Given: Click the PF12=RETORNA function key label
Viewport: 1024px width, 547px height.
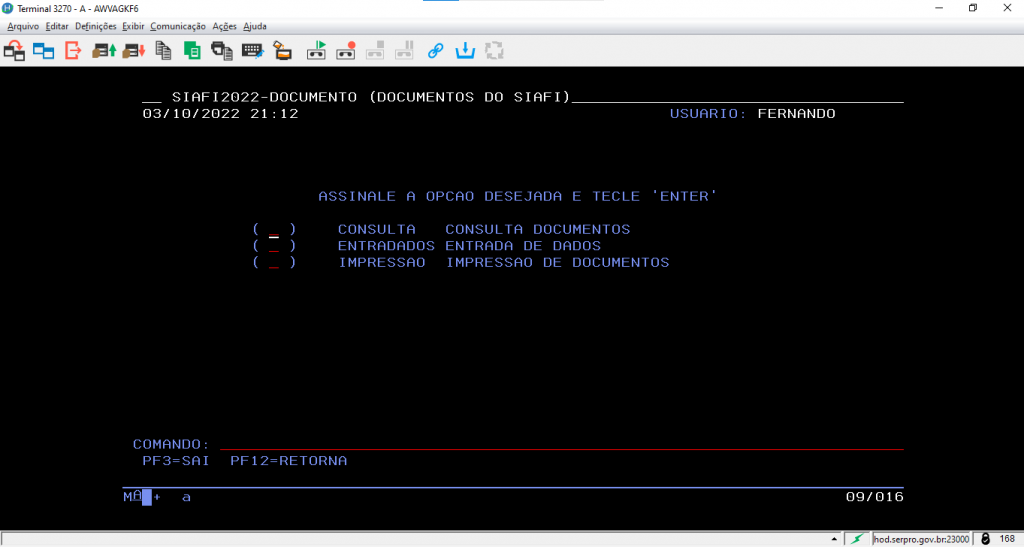Looking at the screenshot, I should tap(288, 461).
